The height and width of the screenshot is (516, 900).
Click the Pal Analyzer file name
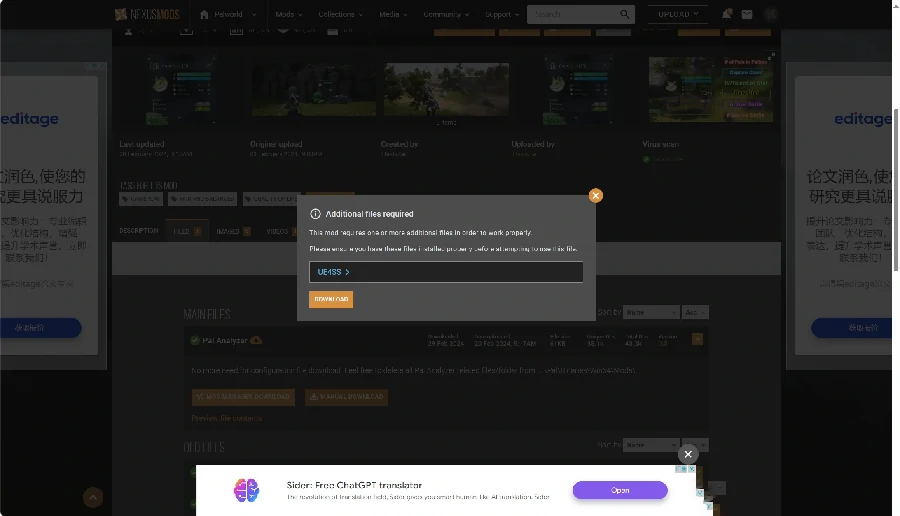click(225, 340)
